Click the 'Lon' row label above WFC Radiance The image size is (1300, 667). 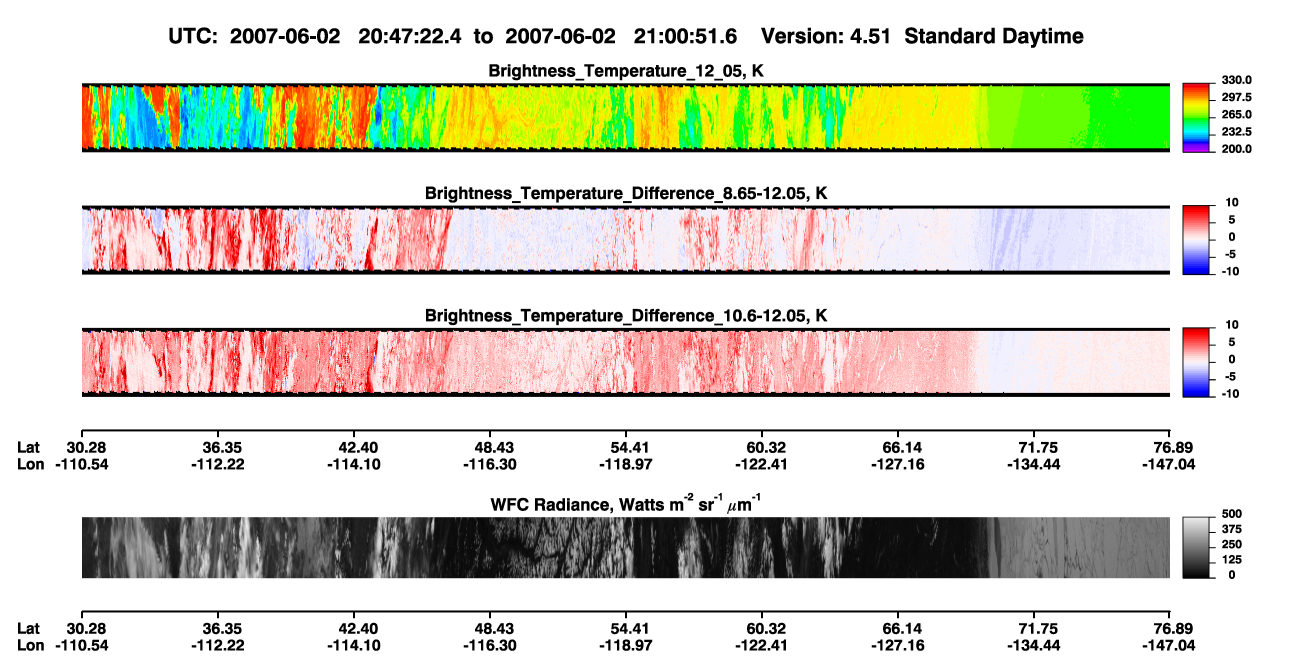pos(29,464)
